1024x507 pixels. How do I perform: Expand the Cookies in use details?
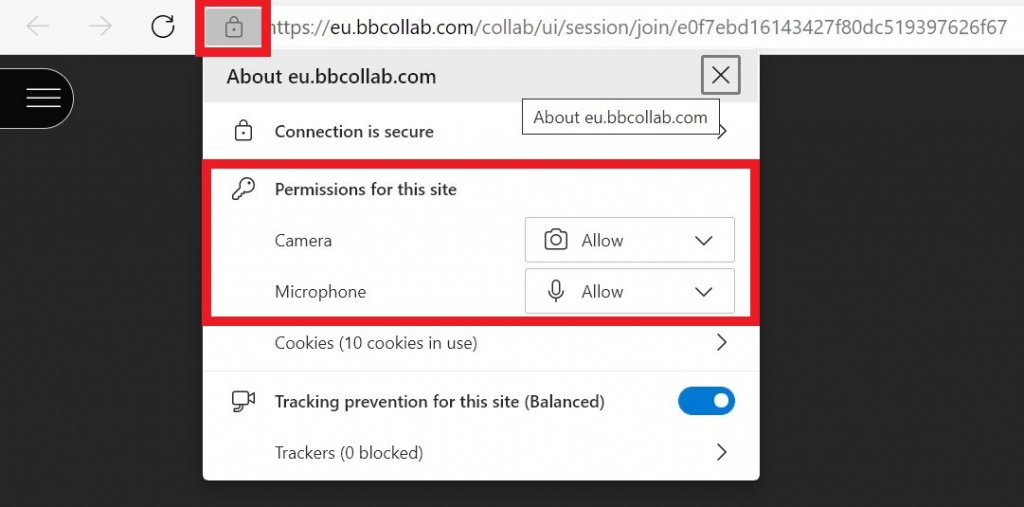click(x=721, y=342)
